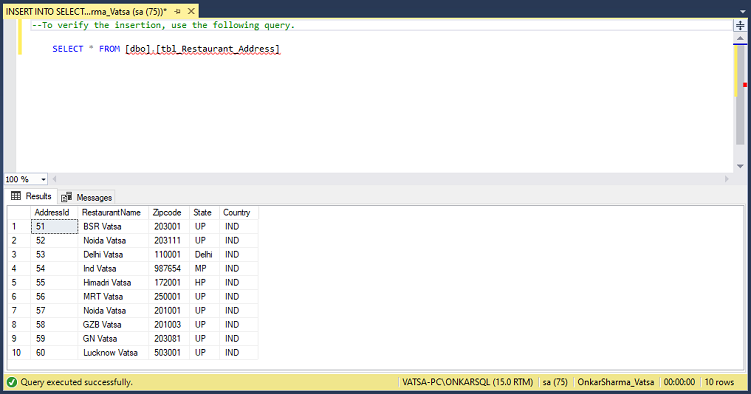
Task: Click the horizontal scrollbar right arrow
Action: pyautogui.click(x=727, y=179)
